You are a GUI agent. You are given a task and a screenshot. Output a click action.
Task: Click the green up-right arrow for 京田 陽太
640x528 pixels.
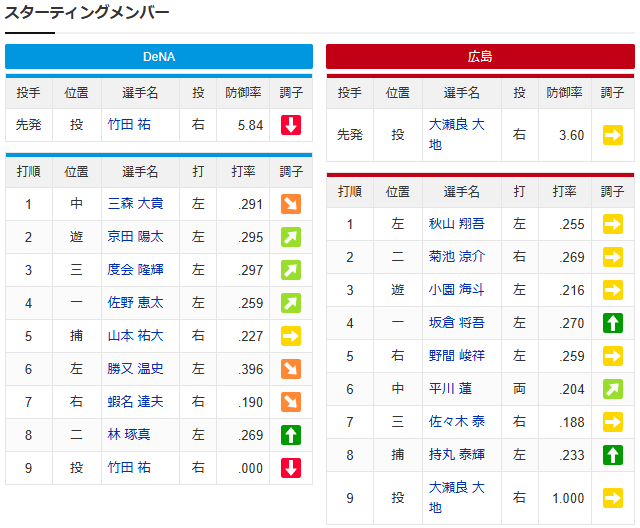click(x=291, y=237)
